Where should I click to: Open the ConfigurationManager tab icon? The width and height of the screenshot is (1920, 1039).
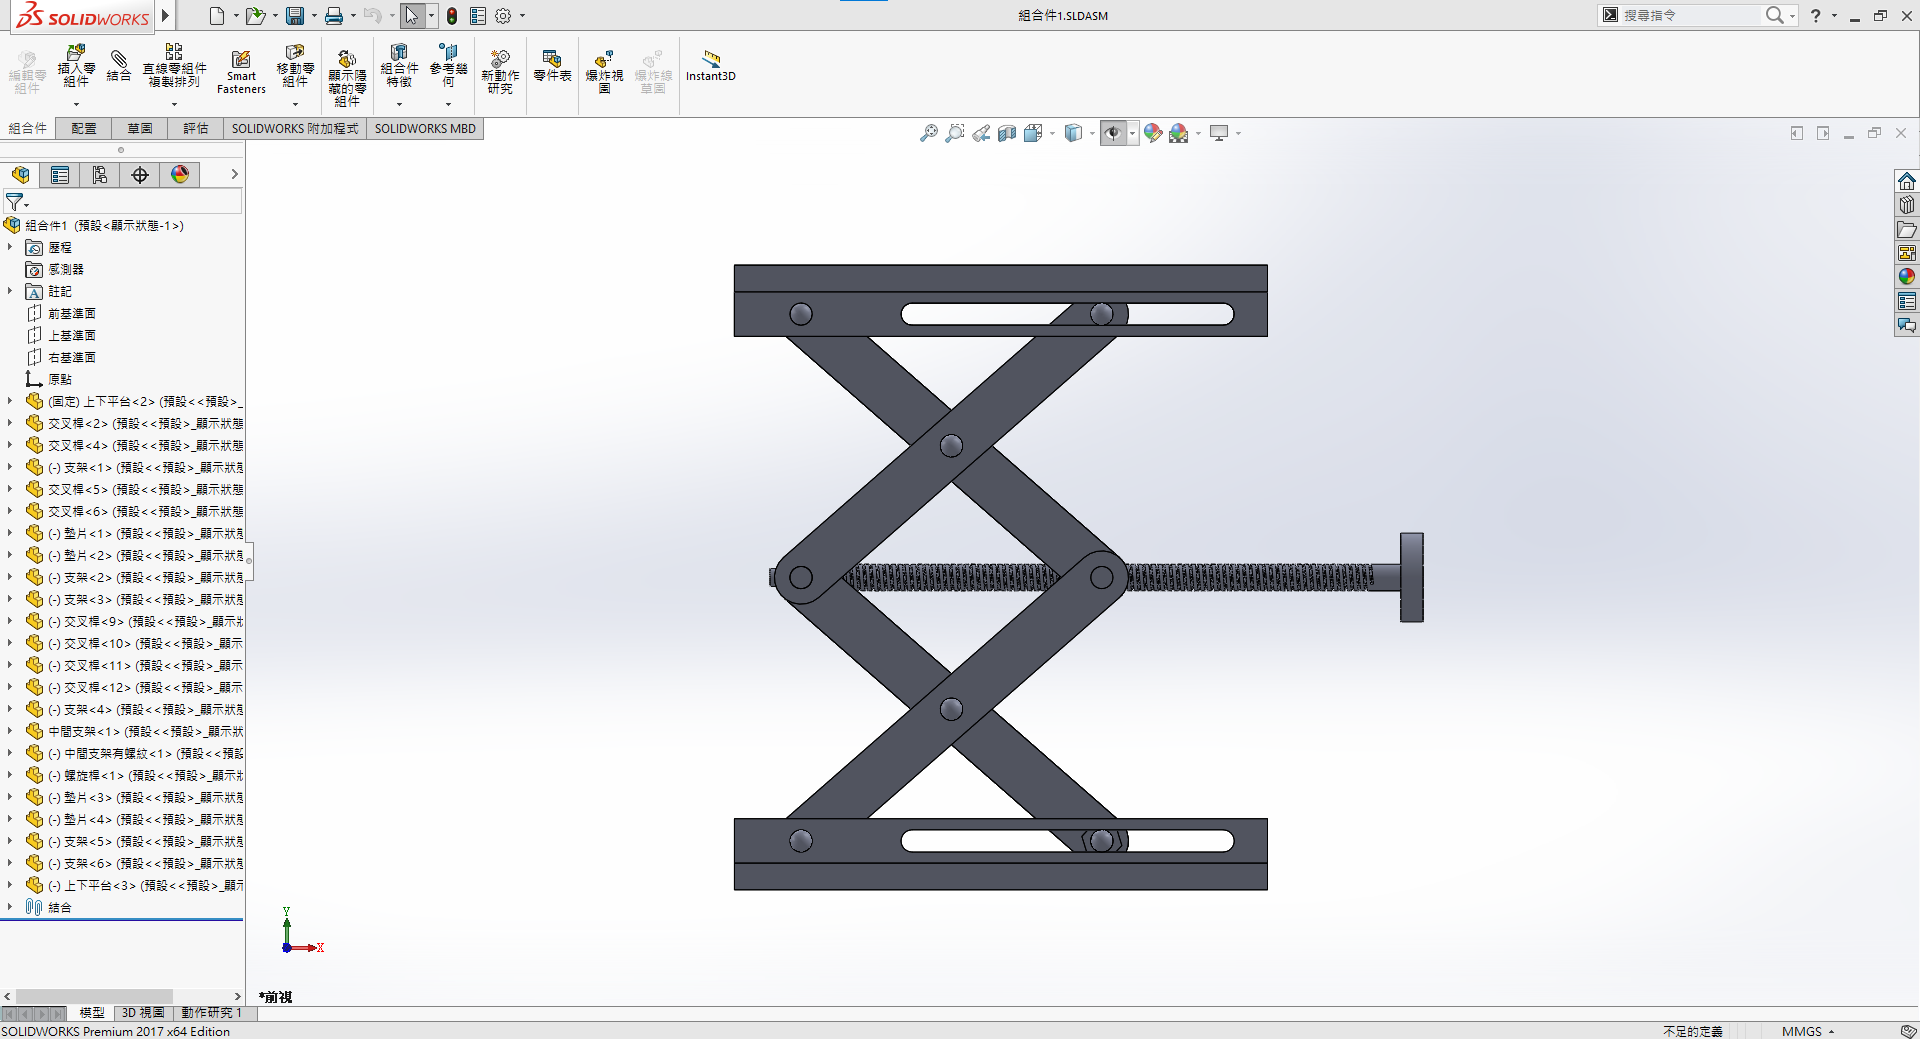(100, 175)
